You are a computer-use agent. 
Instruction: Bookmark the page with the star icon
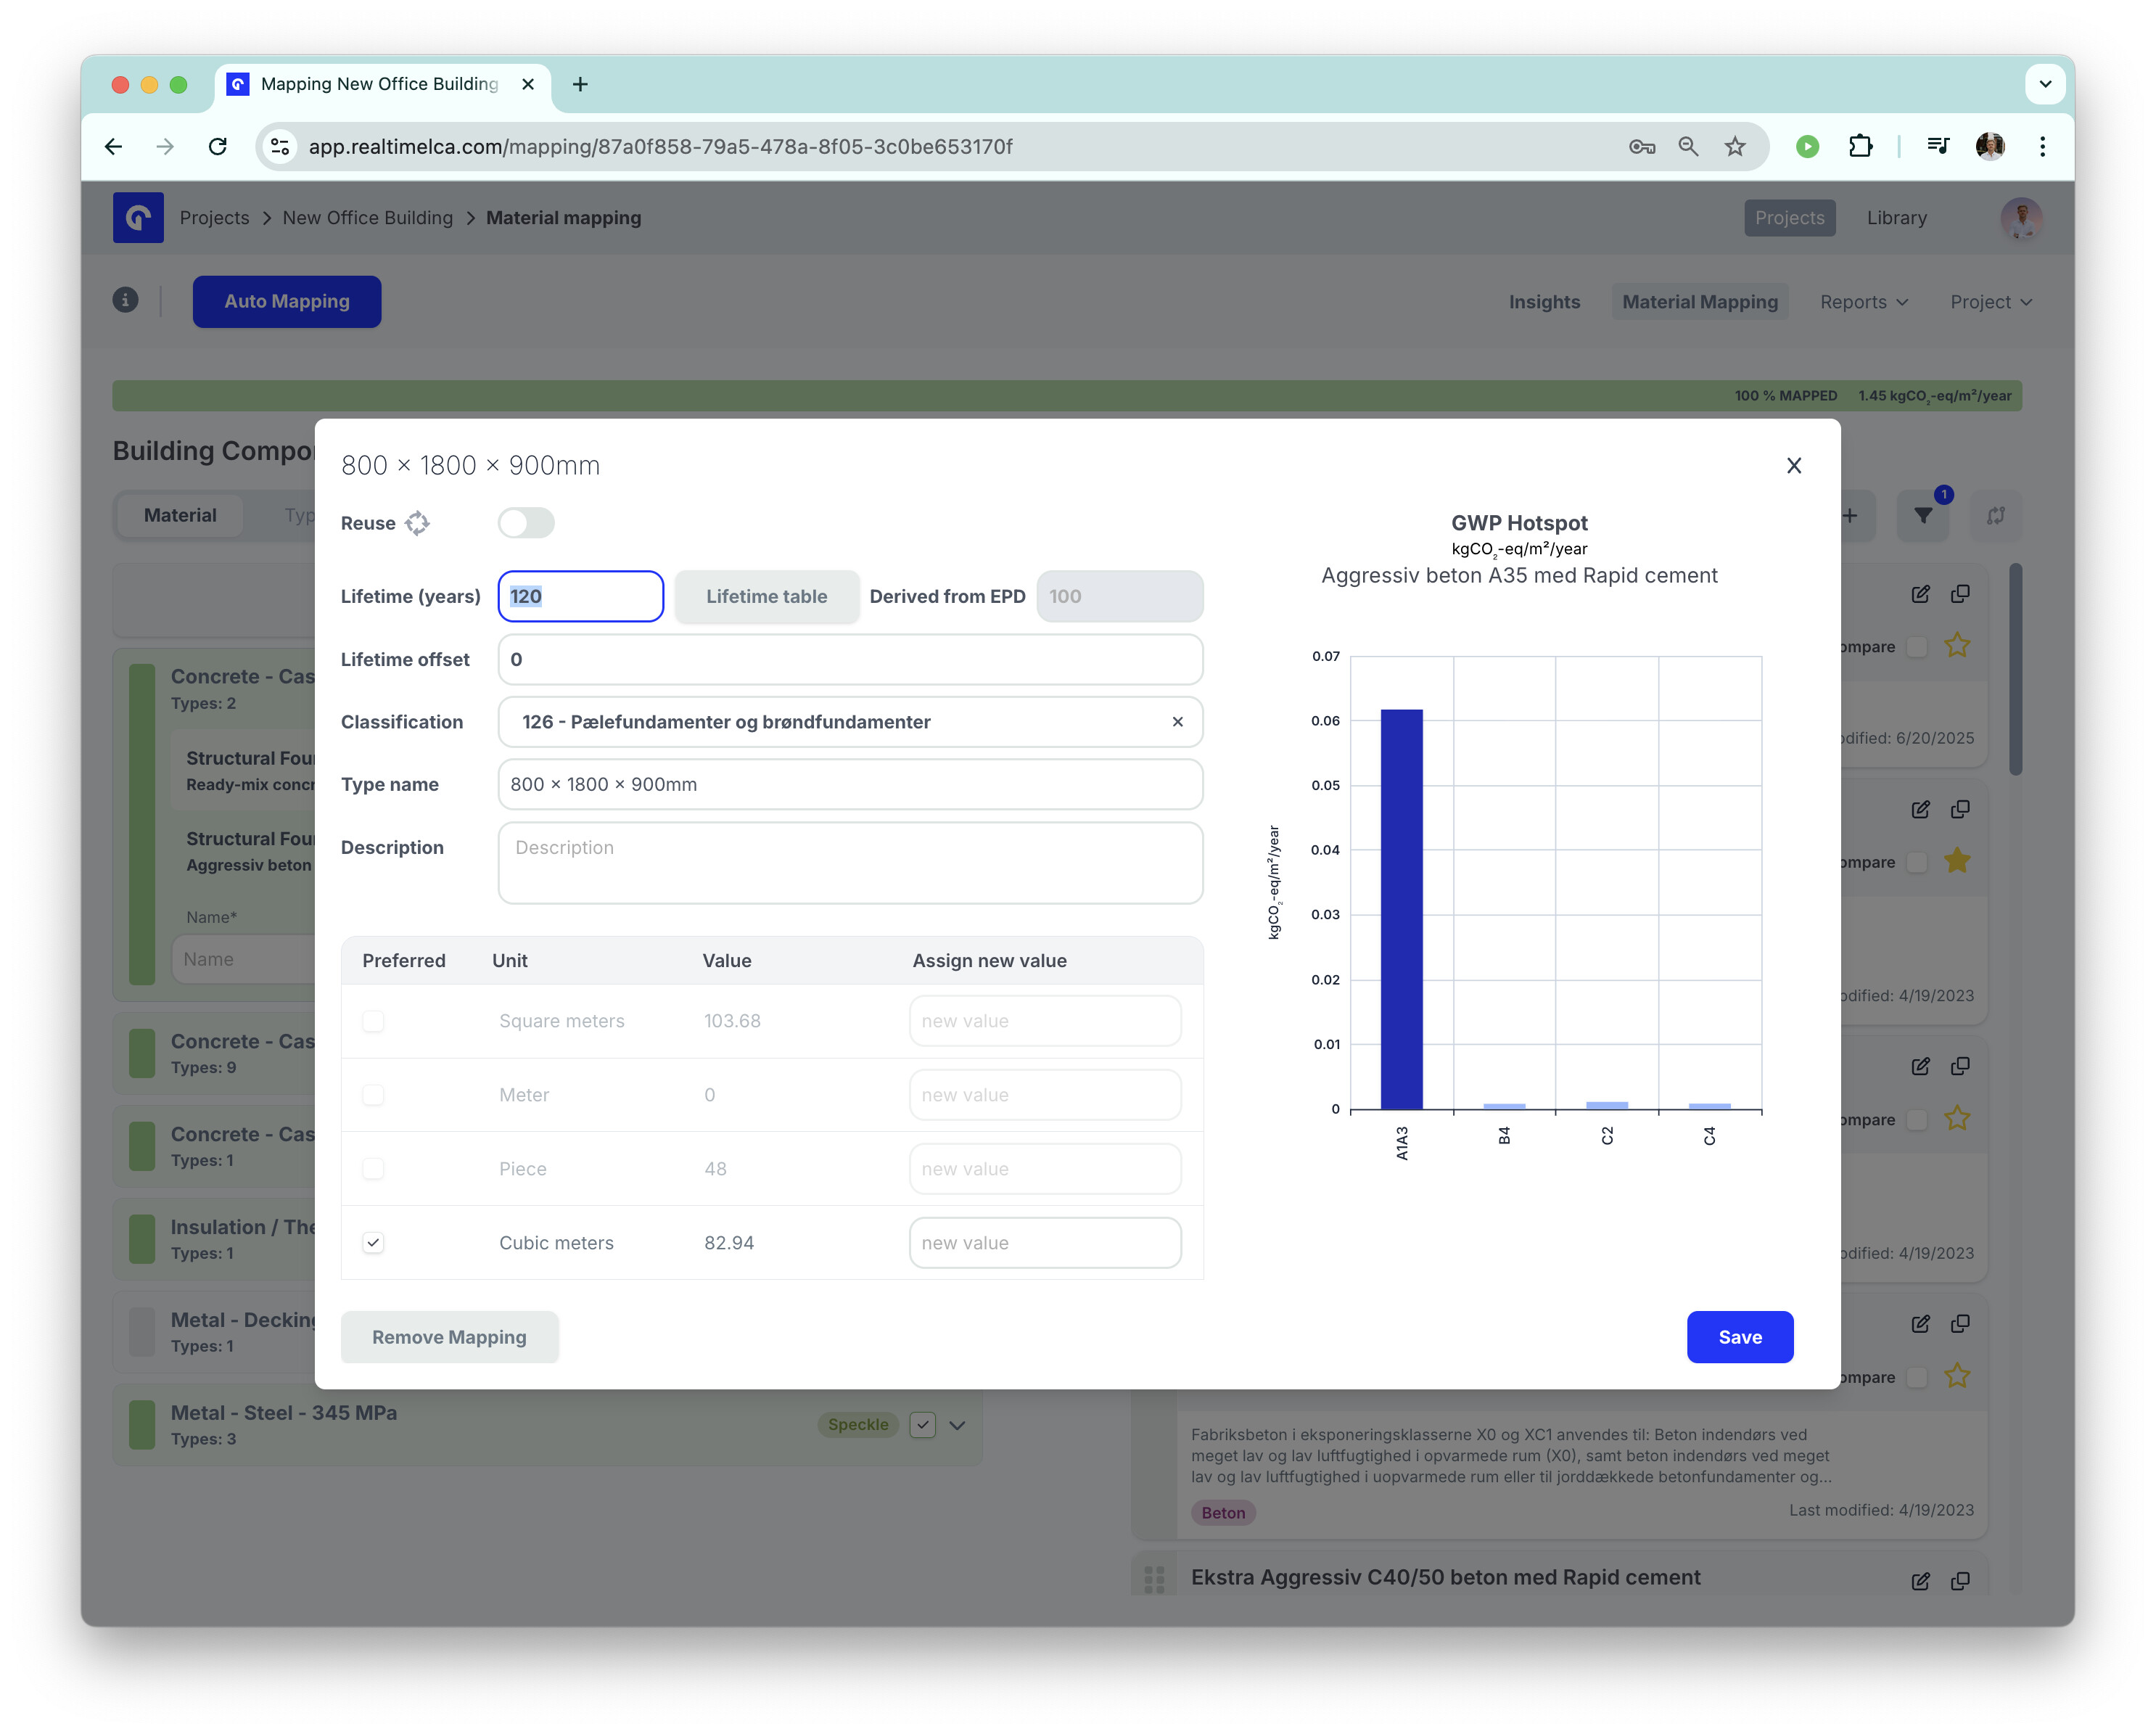(1735, 147)
